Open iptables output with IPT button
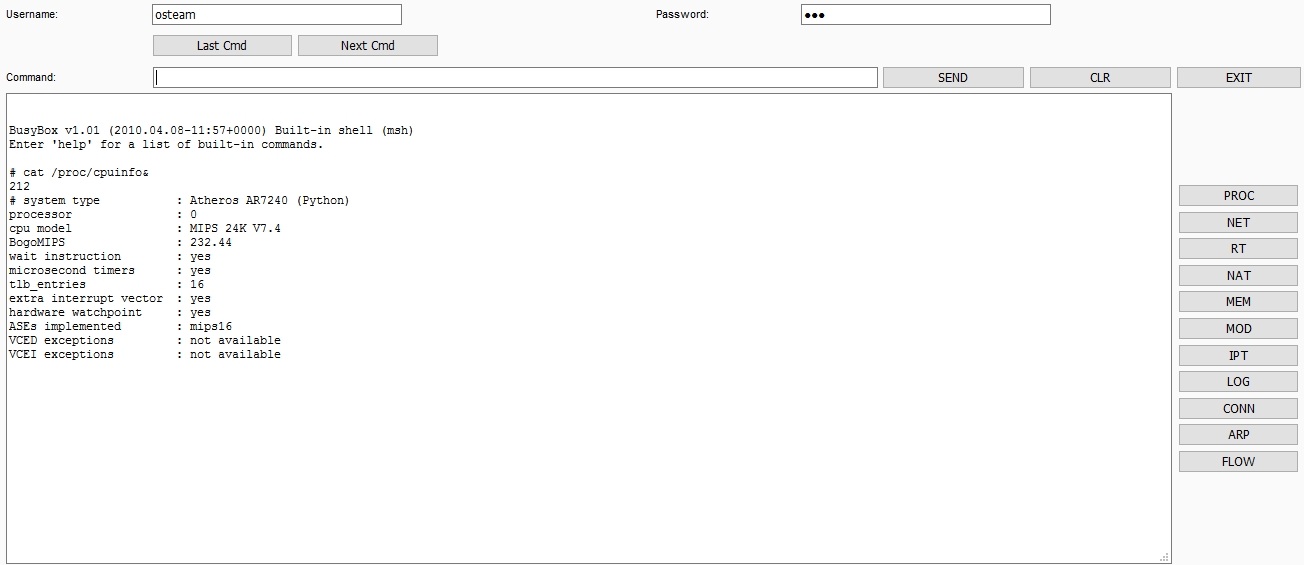 tap(1238, 356)
